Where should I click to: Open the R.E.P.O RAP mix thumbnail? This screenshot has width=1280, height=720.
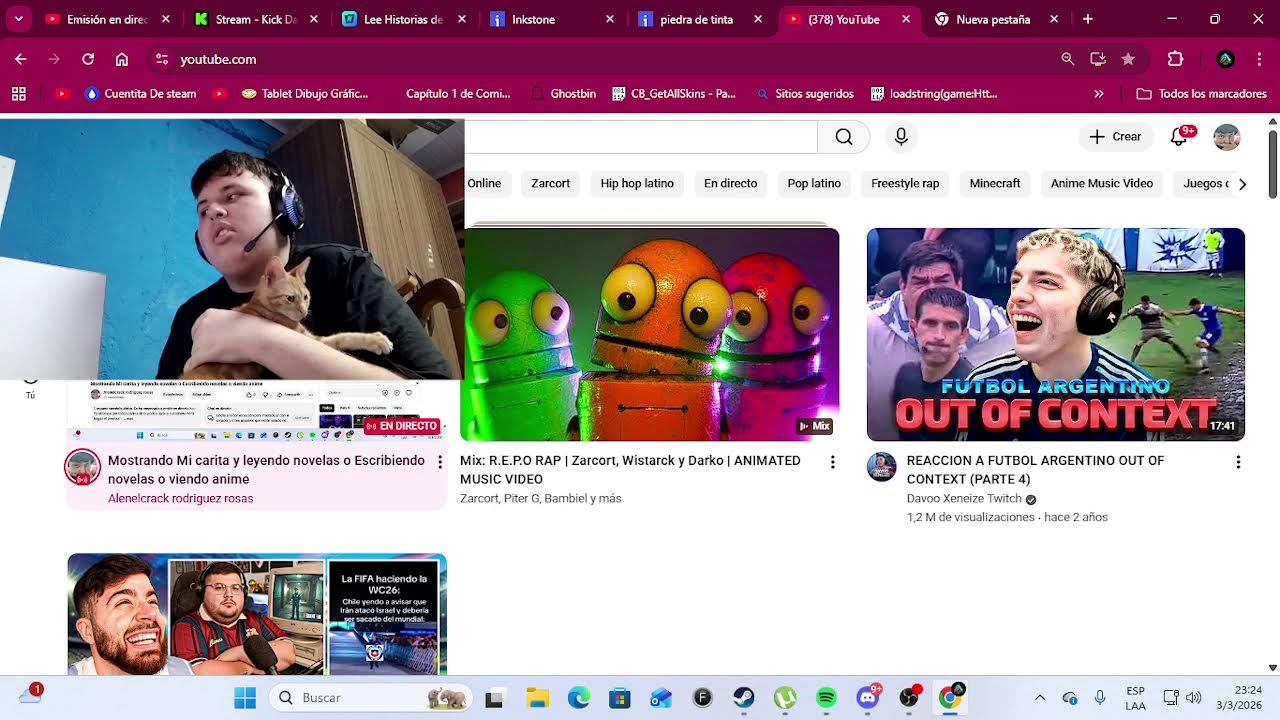(650, 334)
